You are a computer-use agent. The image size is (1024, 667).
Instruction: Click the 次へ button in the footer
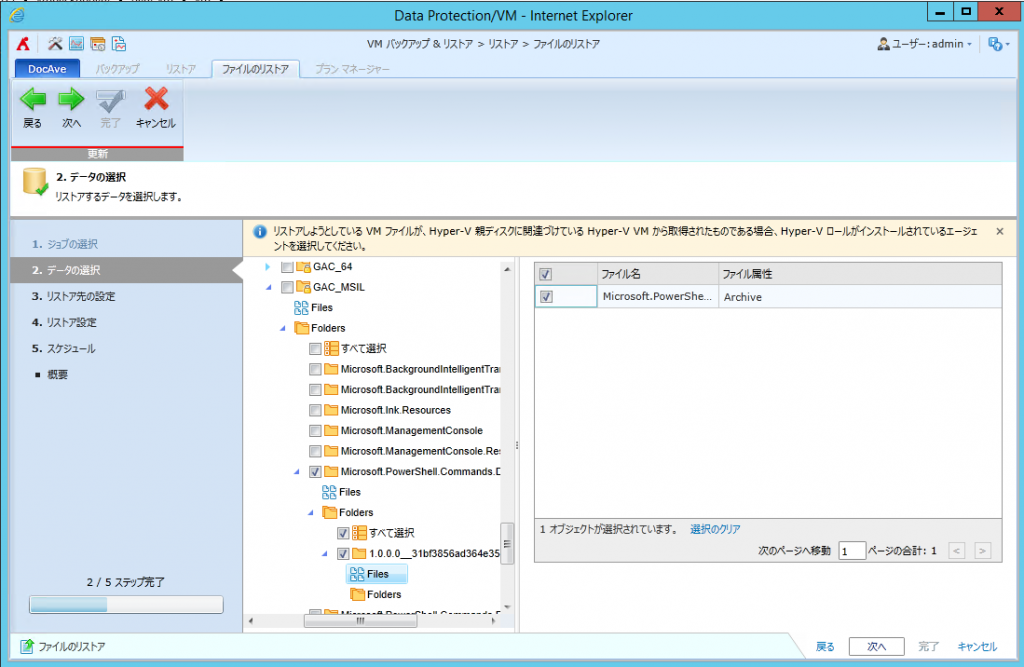coord(876,646)
